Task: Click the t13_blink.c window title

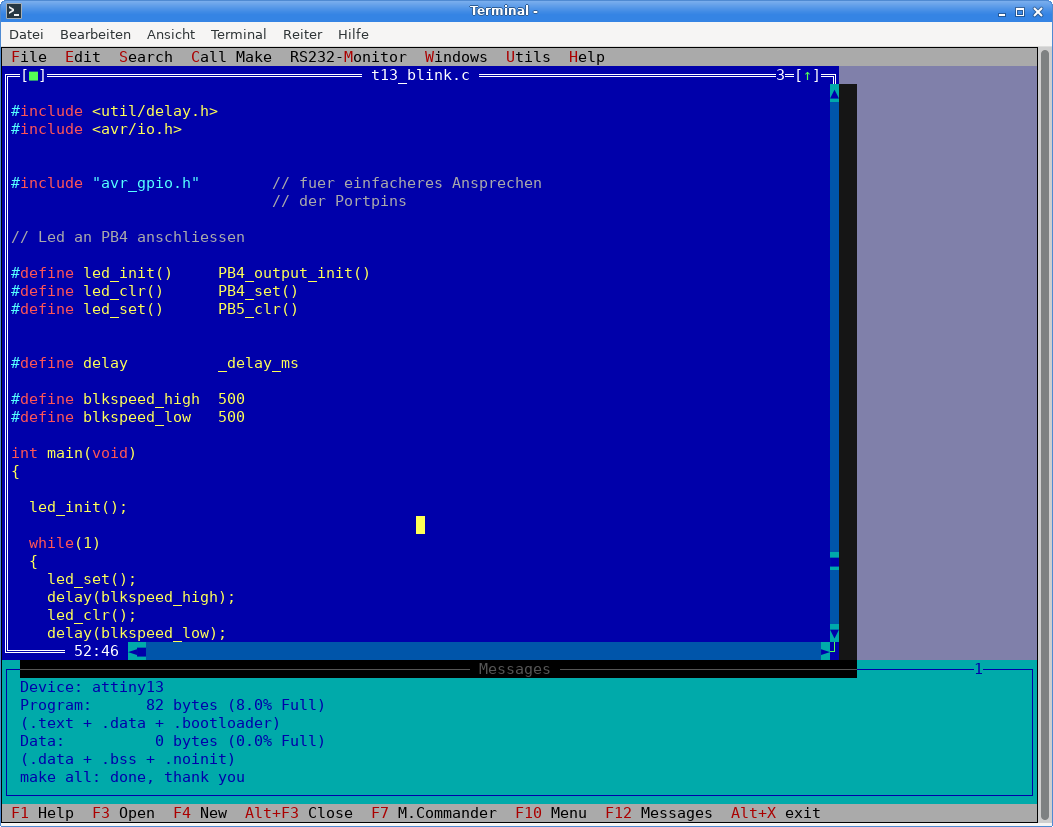Action: (420, 75)
